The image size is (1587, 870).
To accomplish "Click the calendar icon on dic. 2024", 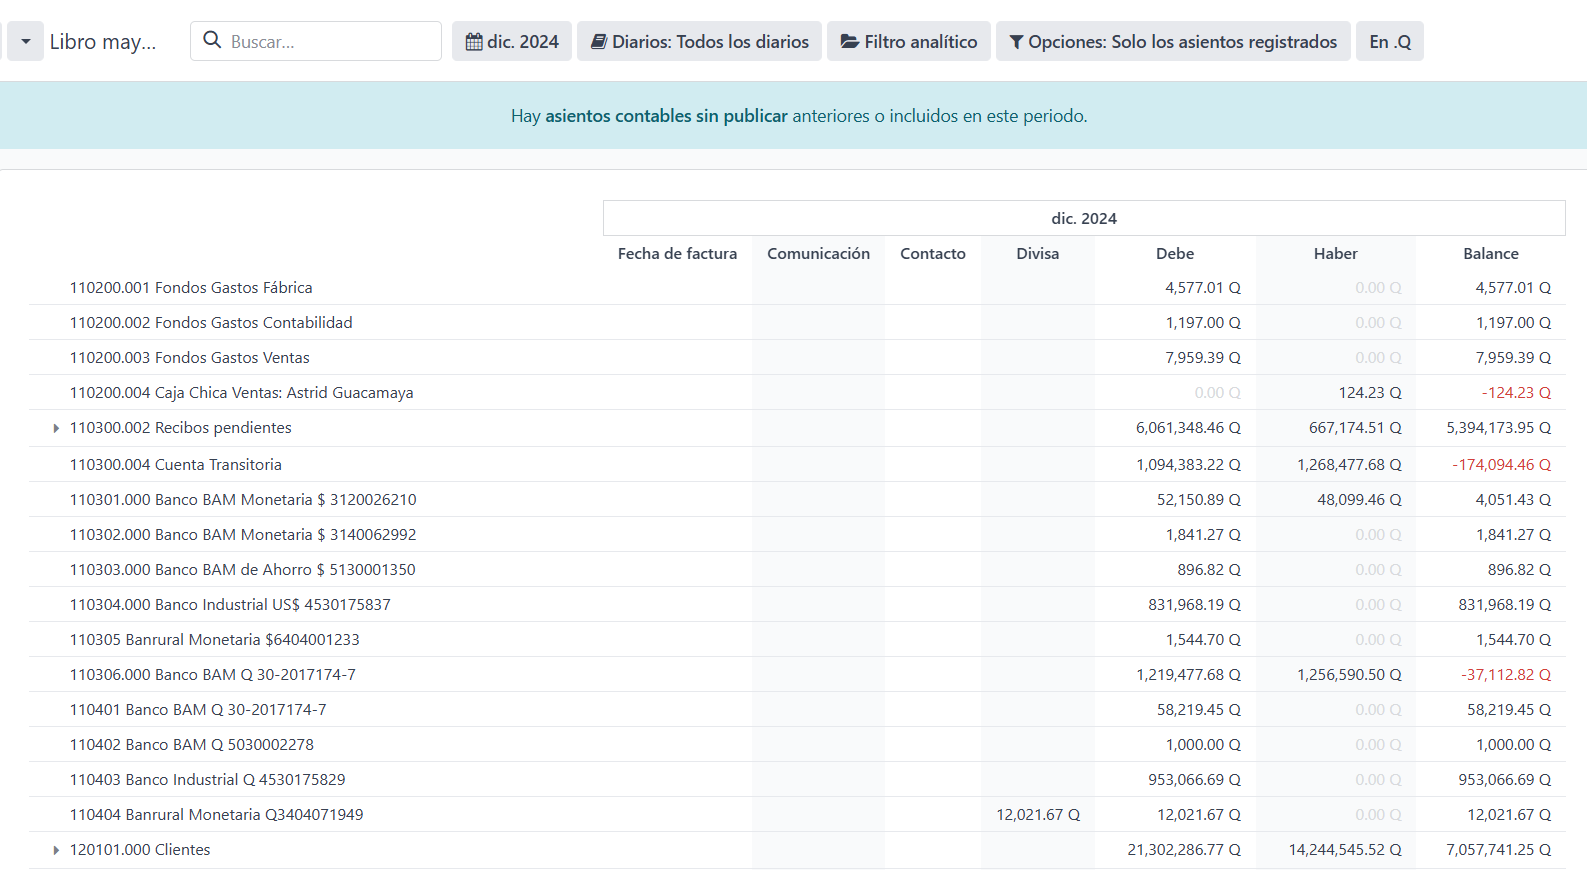I will (x=474, y=42).
